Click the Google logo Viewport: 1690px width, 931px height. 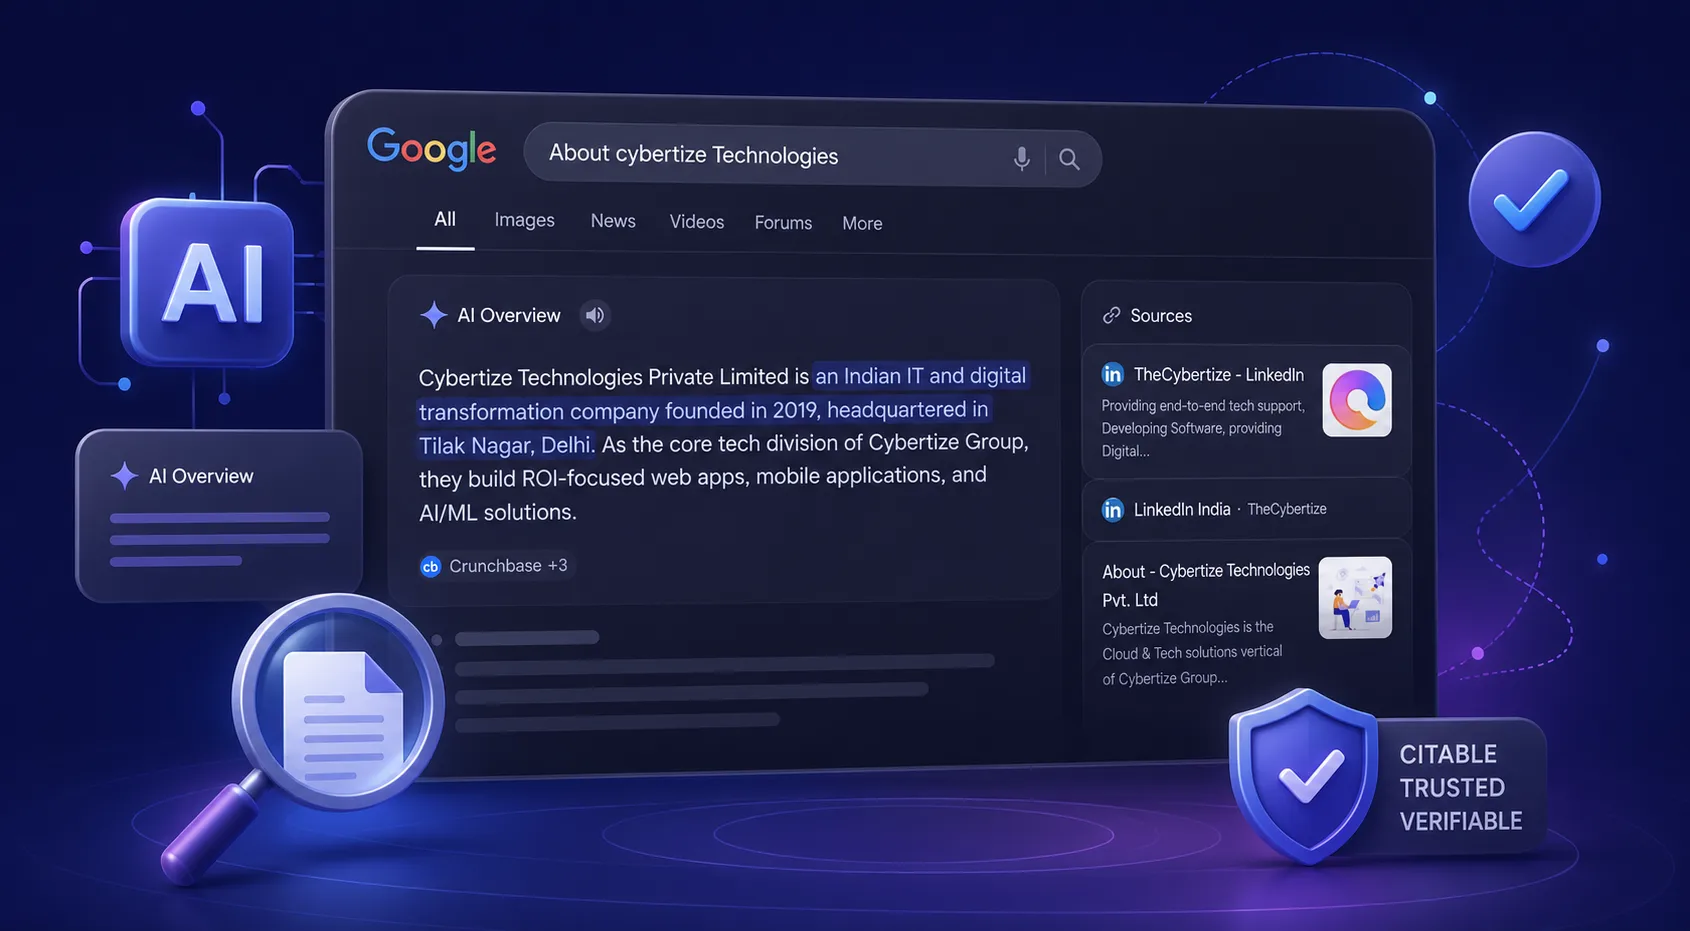click(x=431, y=148)
